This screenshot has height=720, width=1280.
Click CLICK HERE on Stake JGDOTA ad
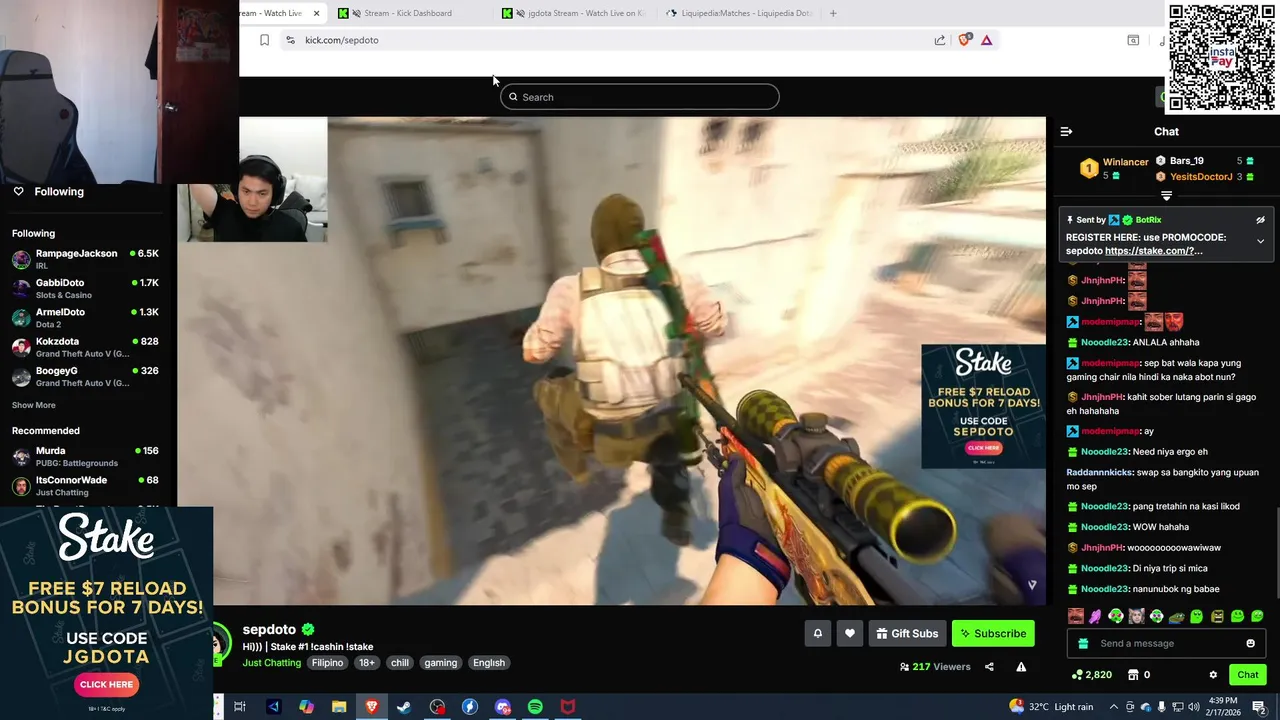106,685
